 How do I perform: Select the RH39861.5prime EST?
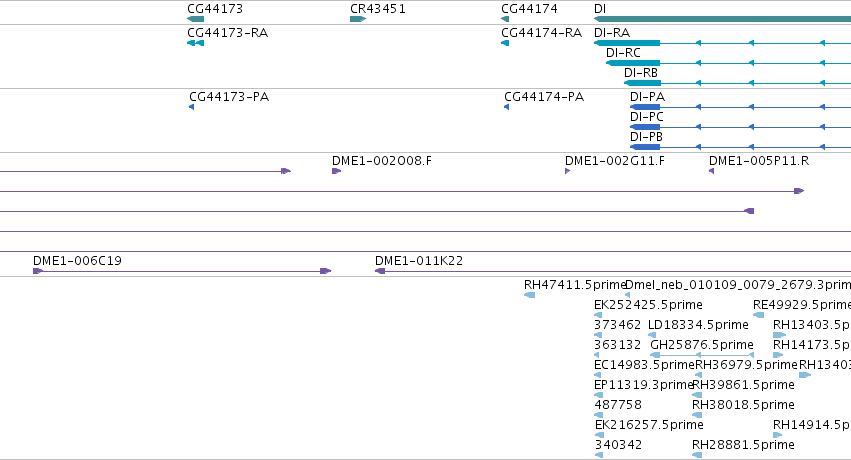[x=697, y=395]
